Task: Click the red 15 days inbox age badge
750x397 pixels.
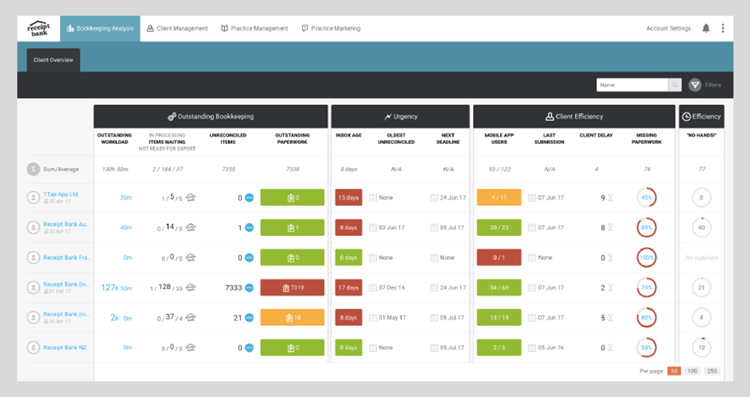Action: (349, 198)
